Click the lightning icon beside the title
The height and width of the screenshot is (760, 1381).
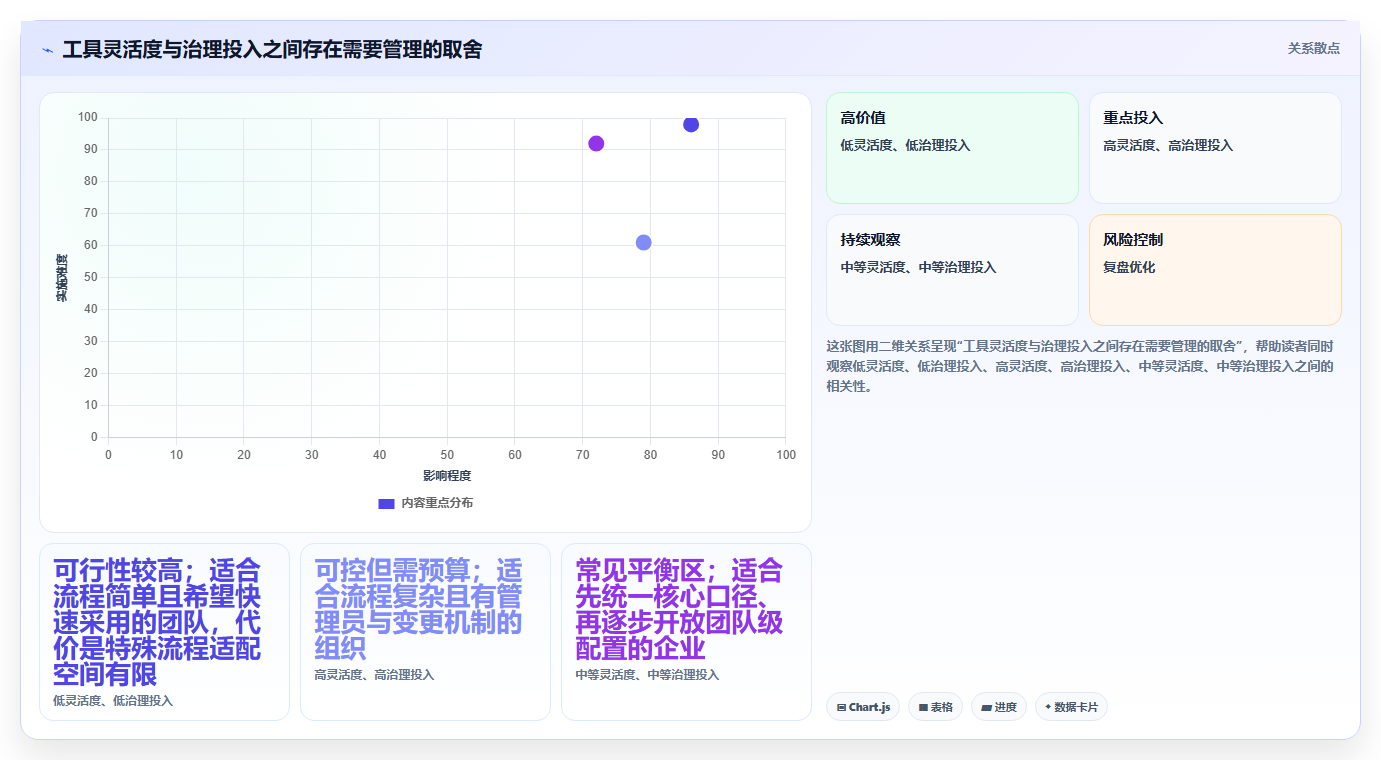point(47,50)
